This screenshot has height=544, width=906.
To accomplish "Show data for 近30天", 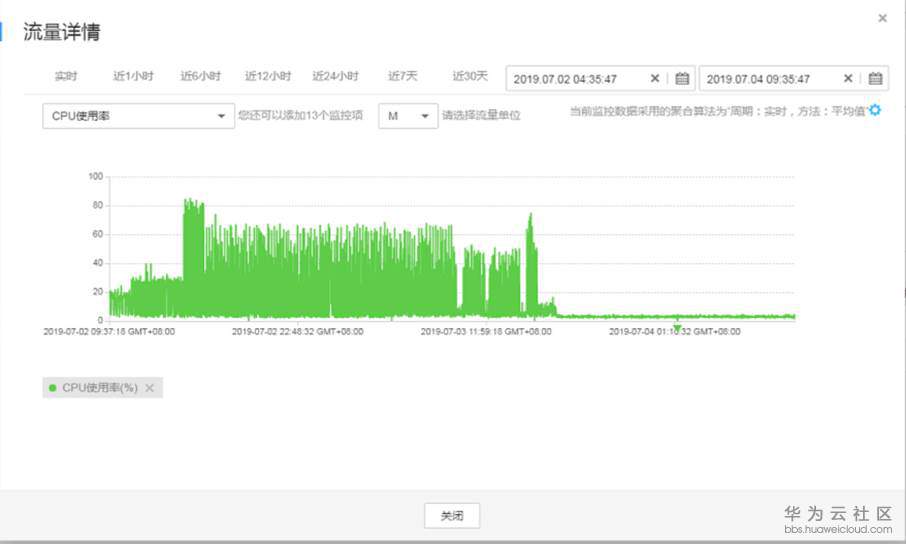I will (x=470, y=76).
